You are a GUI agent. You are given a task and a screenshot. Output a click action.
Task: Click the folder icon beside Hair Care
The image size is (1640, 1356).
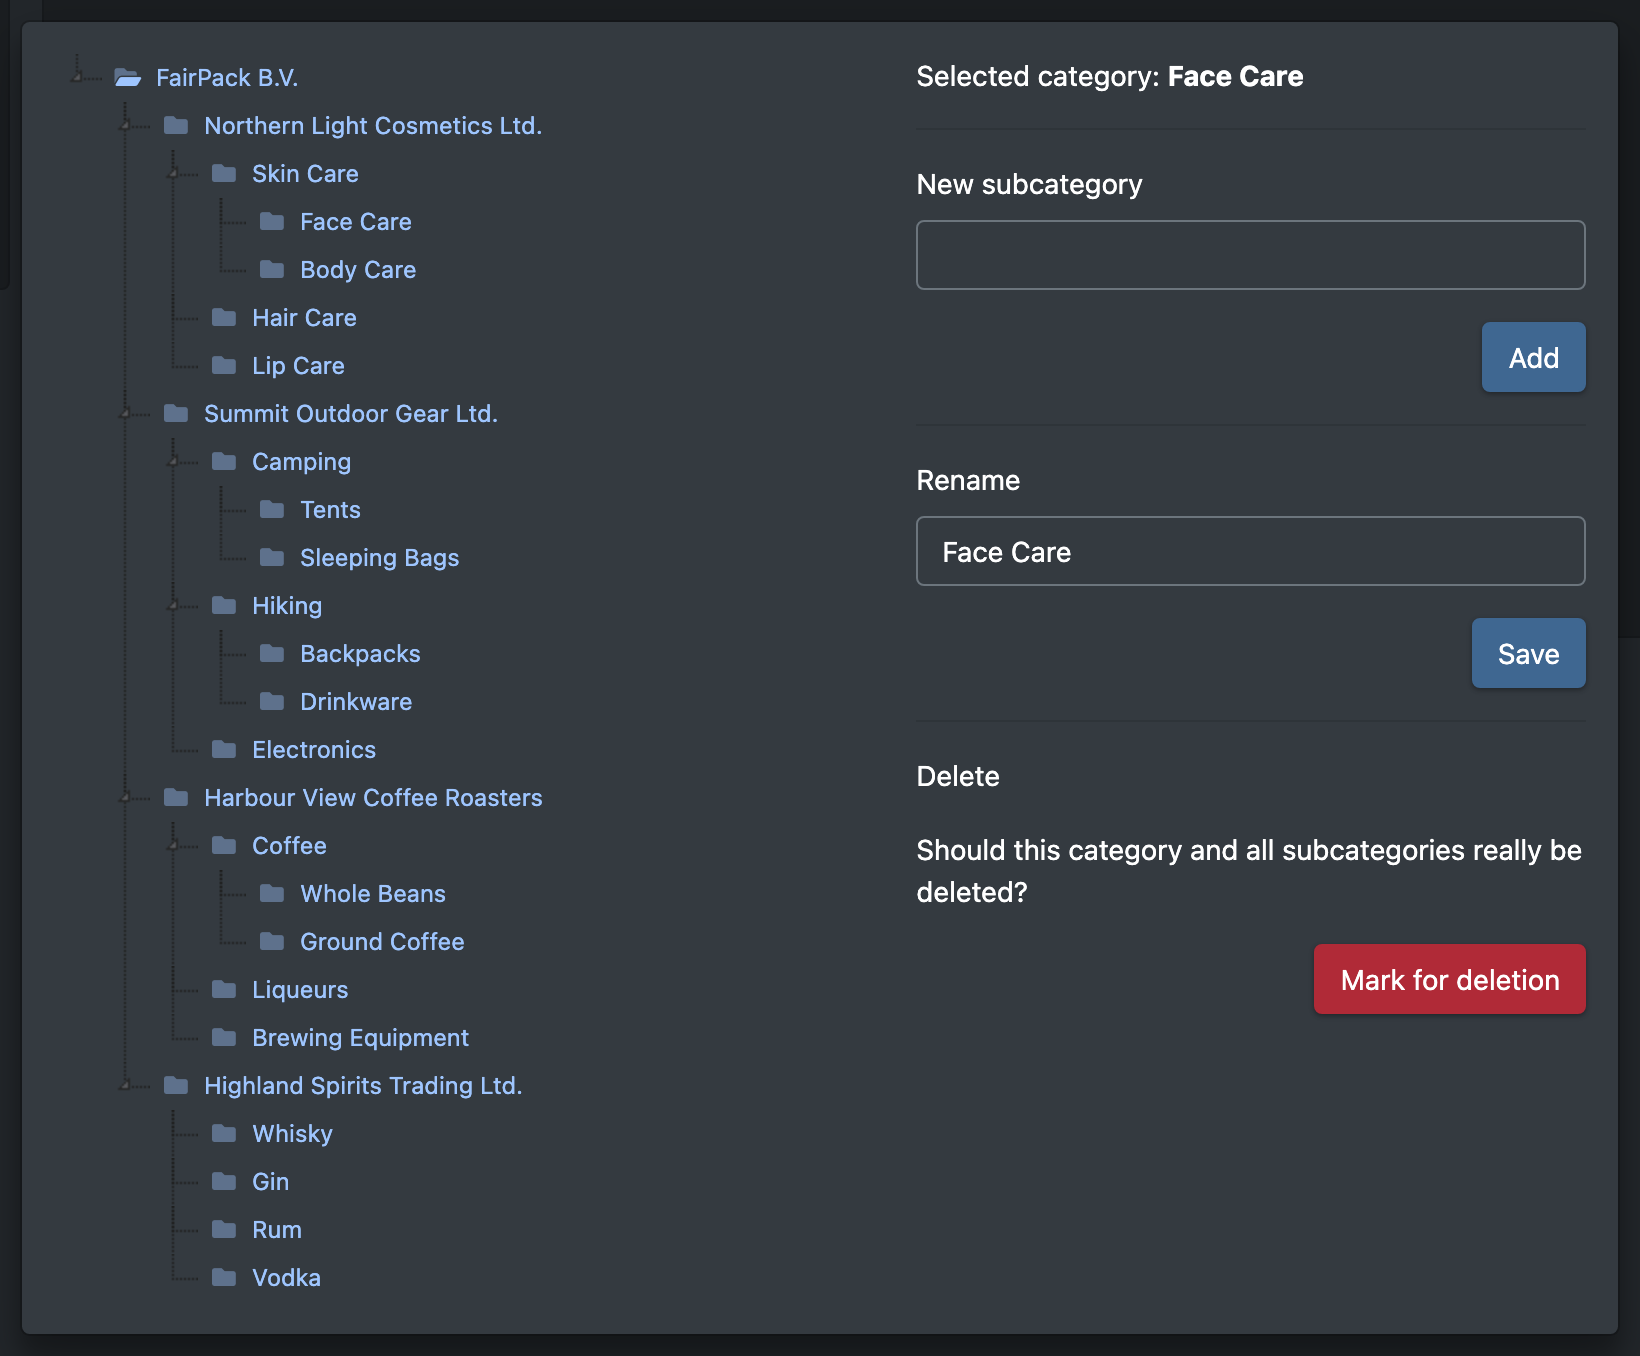pos(224,317)
